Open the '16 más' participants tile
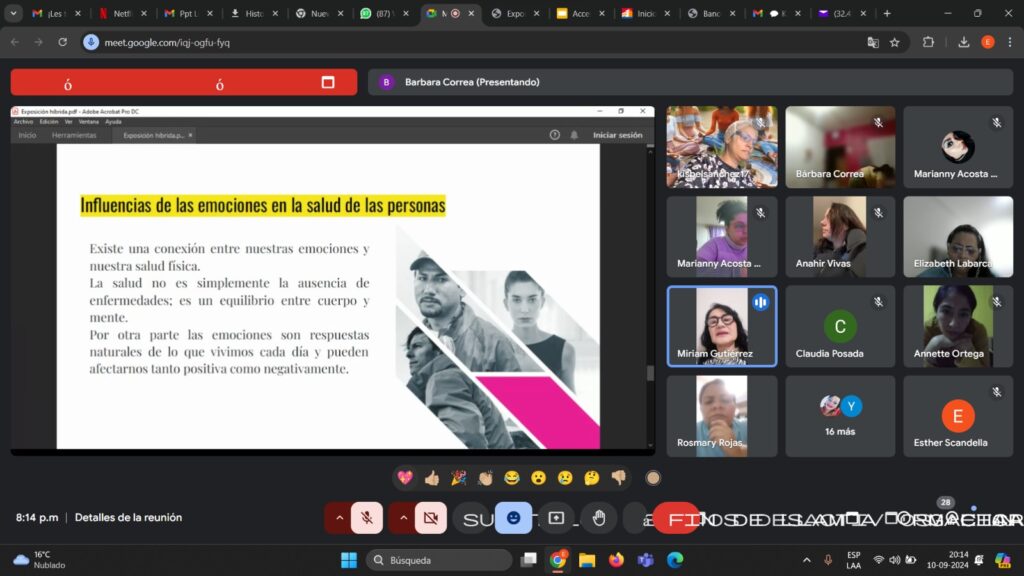1024x576 pixels. tap(840, 416)
